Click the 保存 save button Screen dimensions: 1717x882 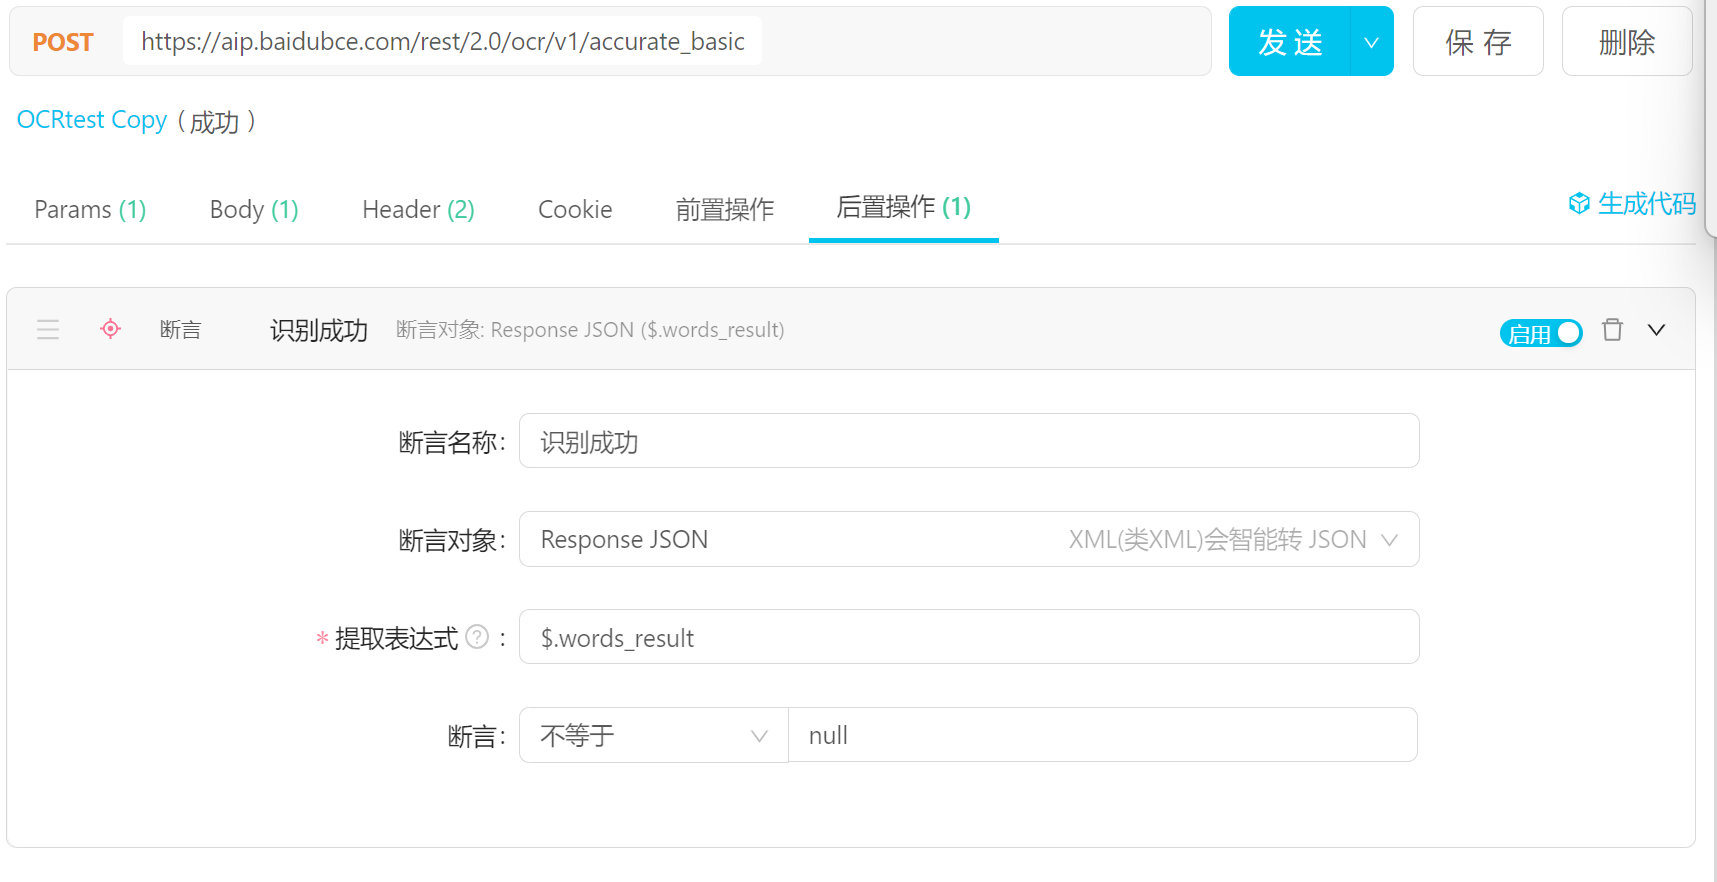(1478, 42)
